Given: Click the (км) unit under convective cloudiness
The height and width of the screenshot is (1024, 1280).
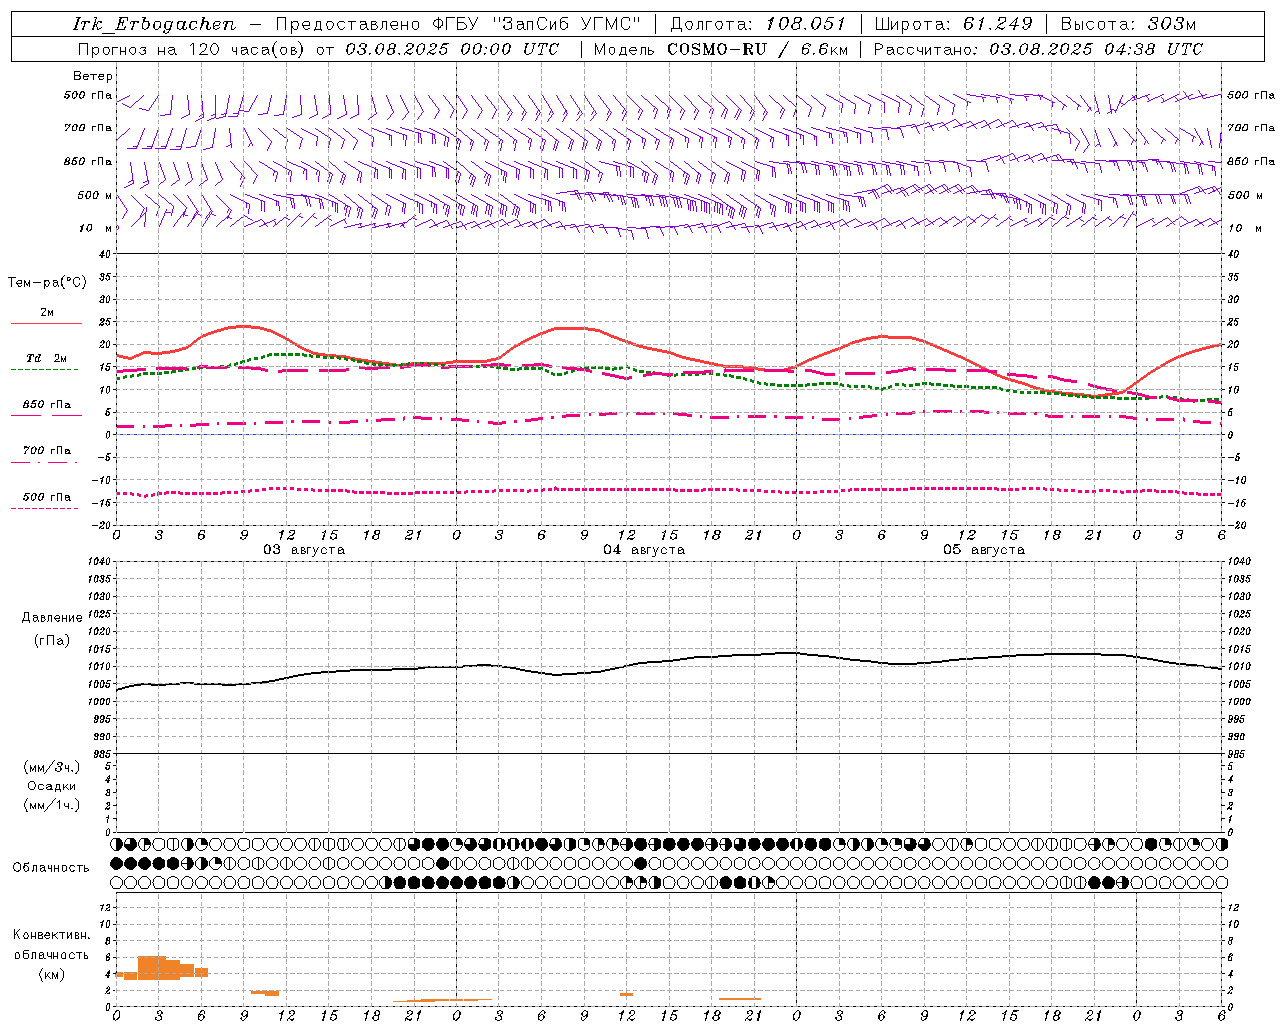Looking at the screenshot, I should coord(52,974).
